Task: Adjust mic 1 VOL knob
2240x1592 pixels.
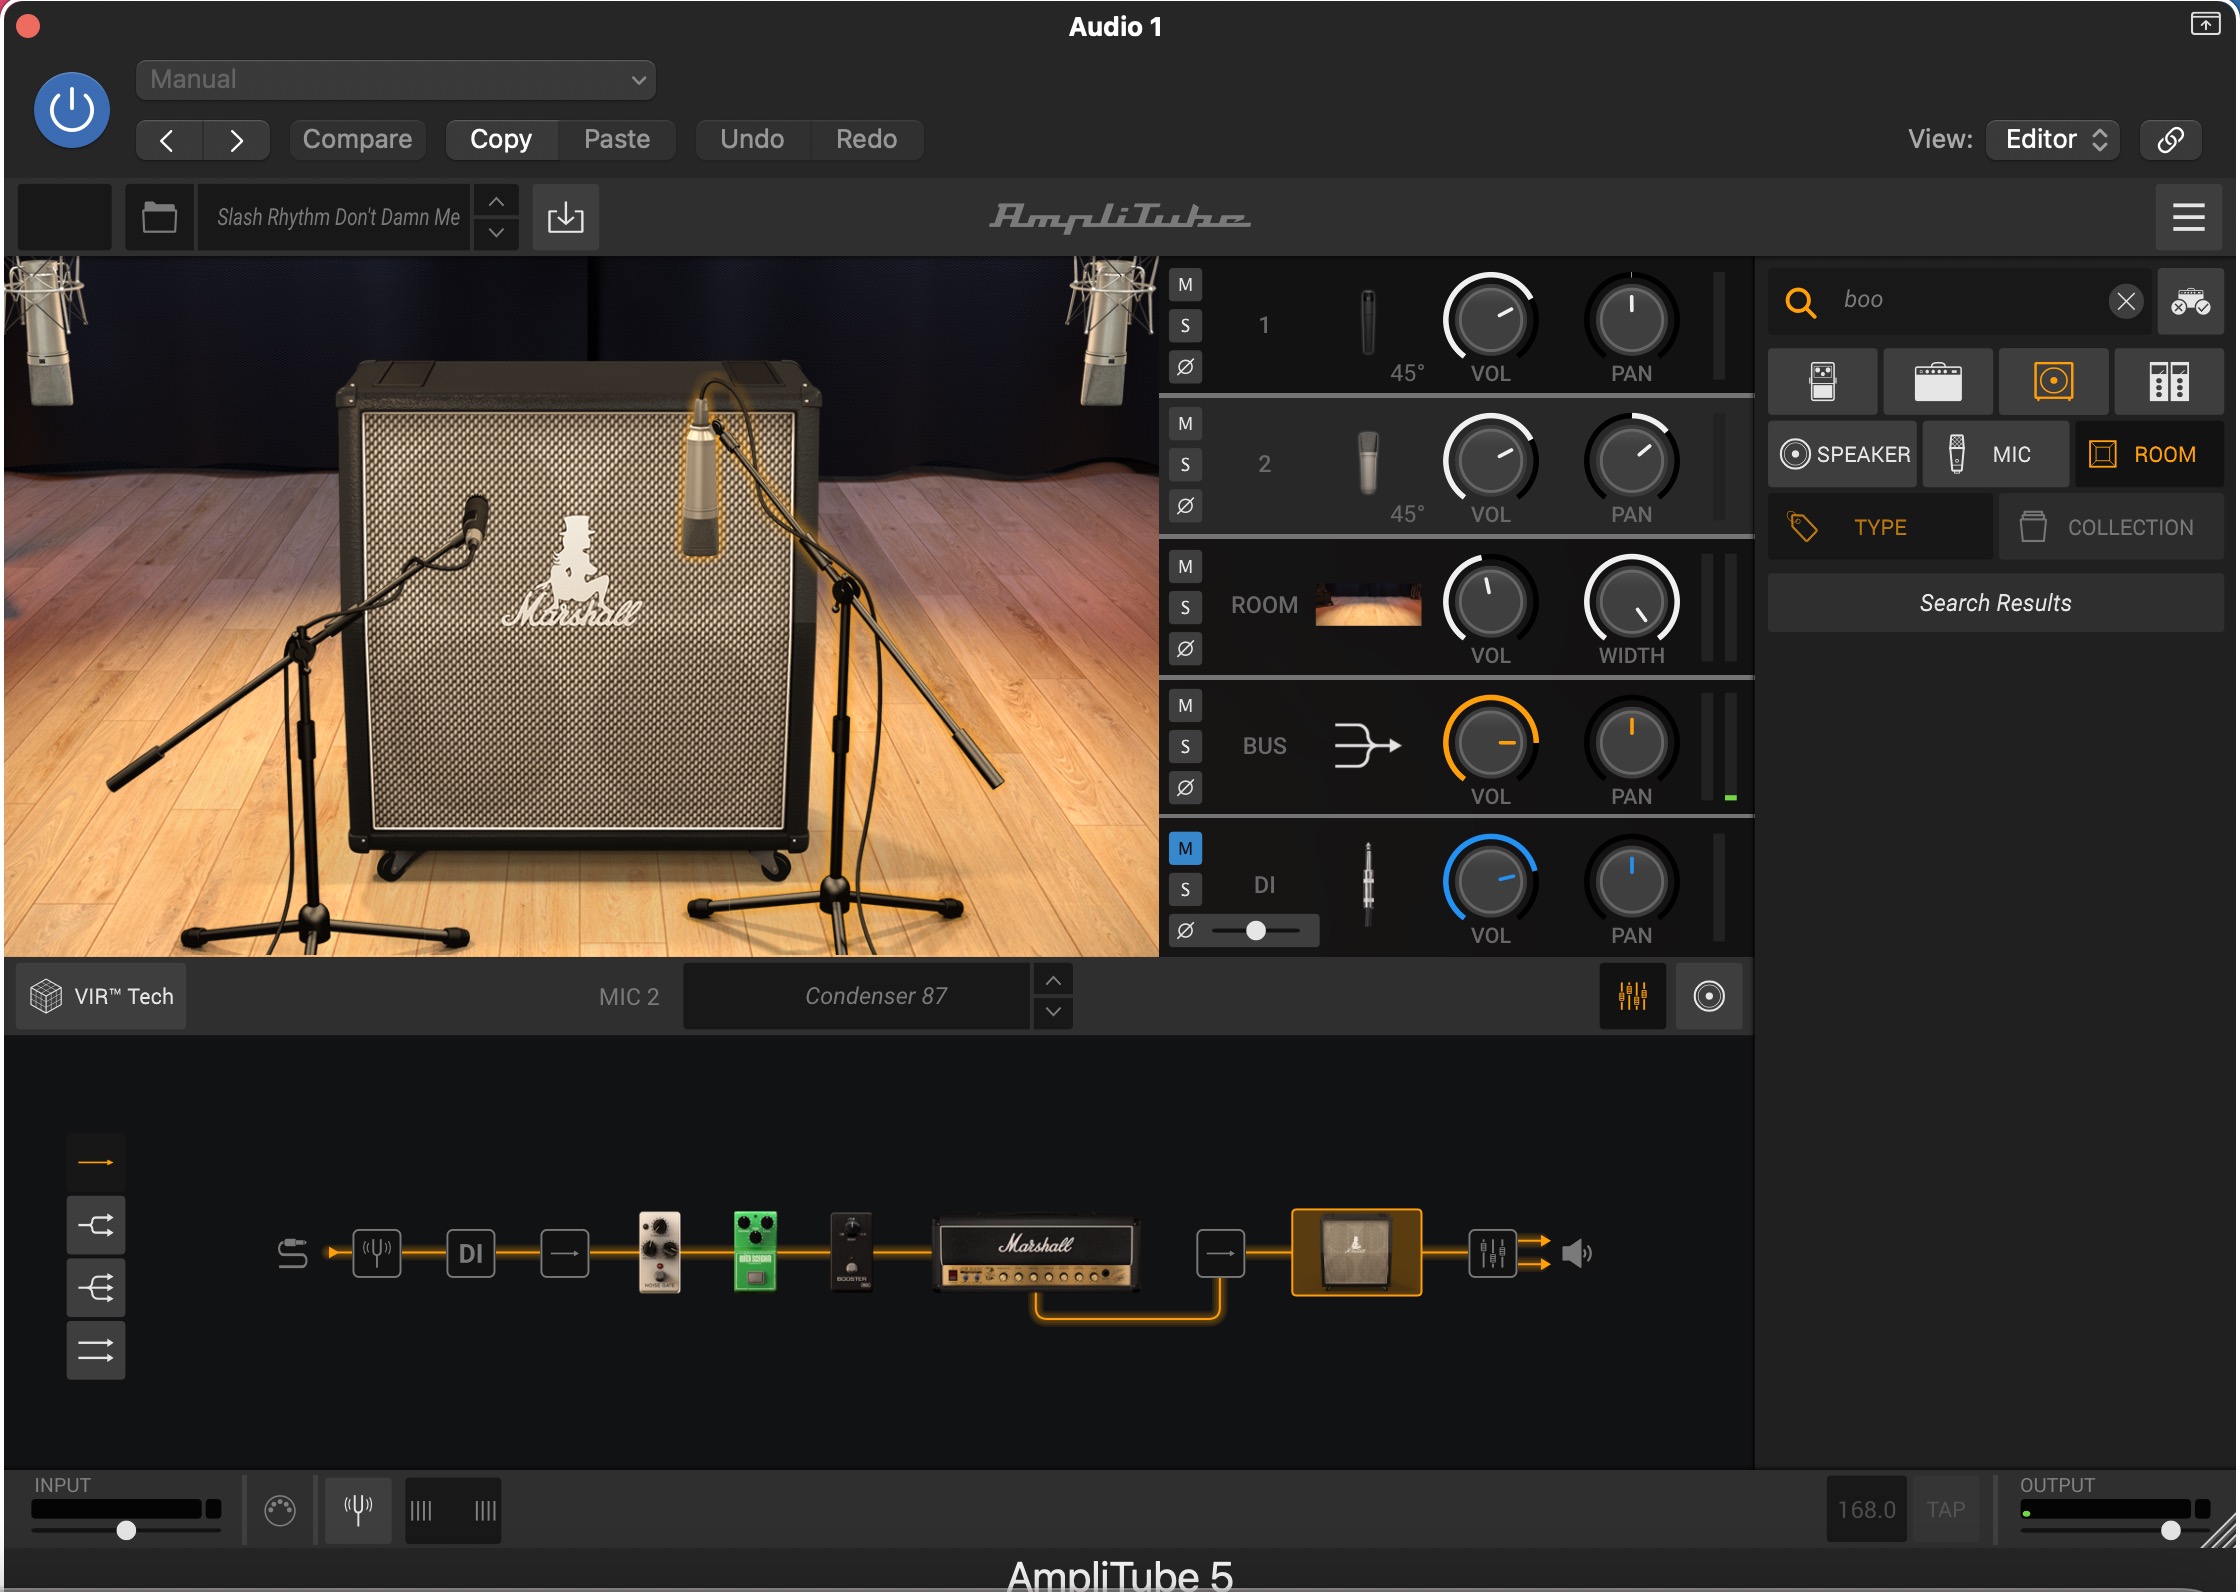Action: [x=1490, y=319]
